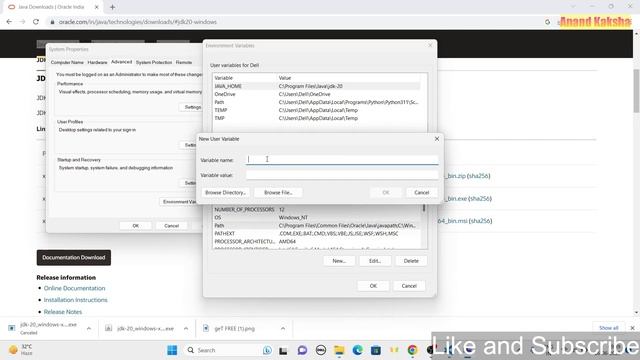Click Show all downloads
Image resolution: width=640 pixels, height=360 pixels.
pos(609,328)
